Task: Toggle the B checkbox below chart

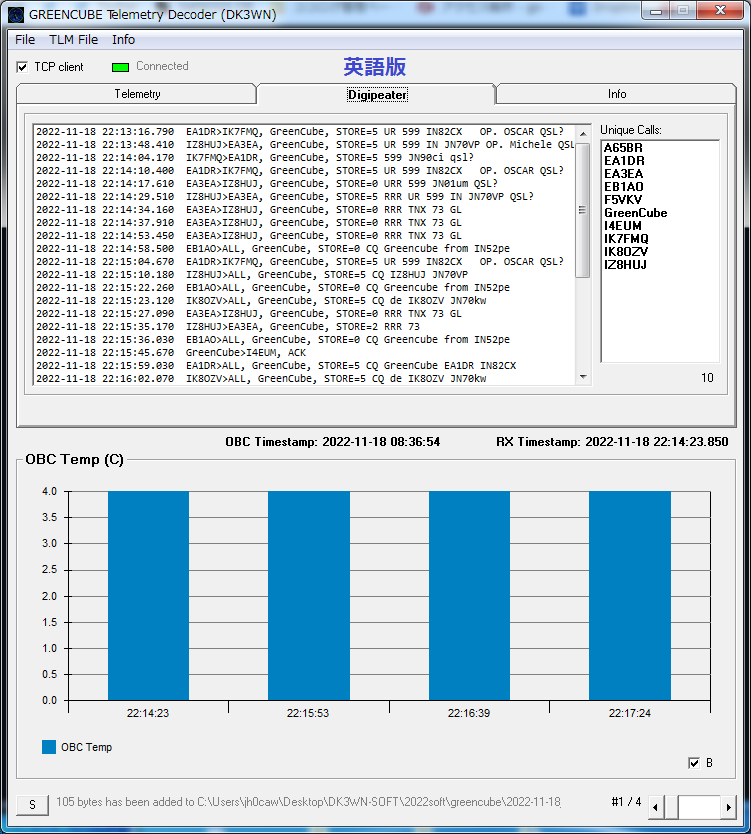Action: (x=694, y=763)
